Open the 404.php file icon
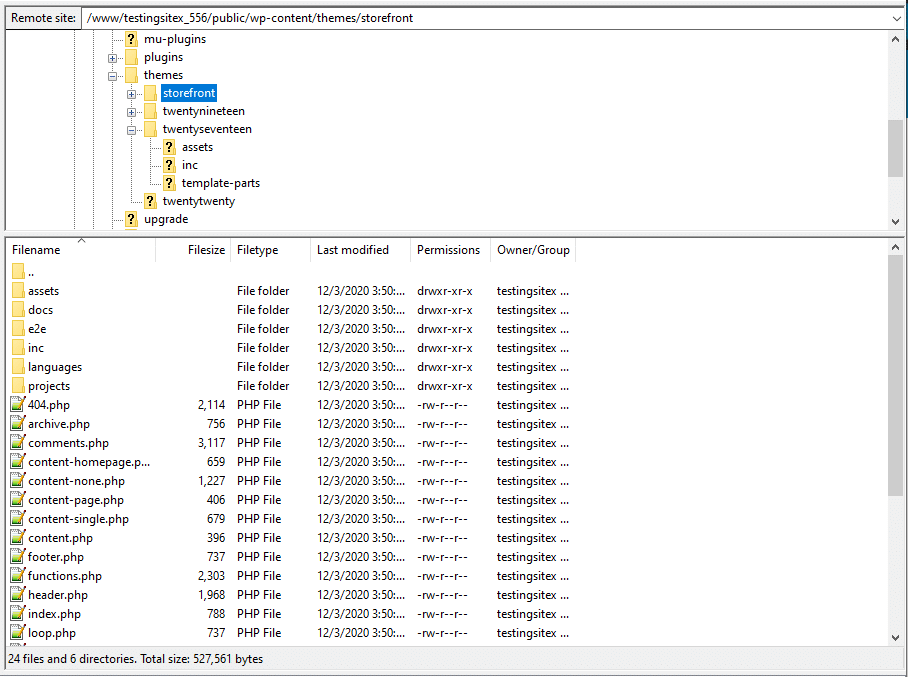 point(18,404)
